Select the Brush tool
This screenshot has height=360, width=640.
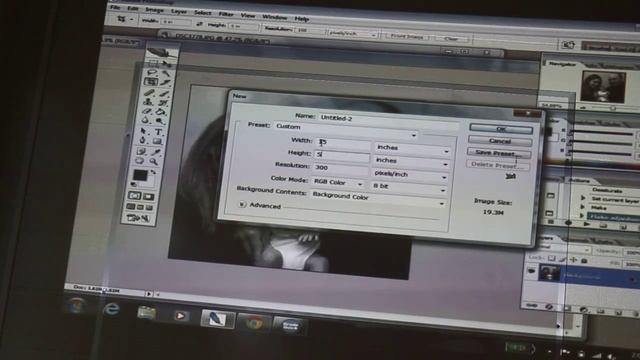point(163,93)
